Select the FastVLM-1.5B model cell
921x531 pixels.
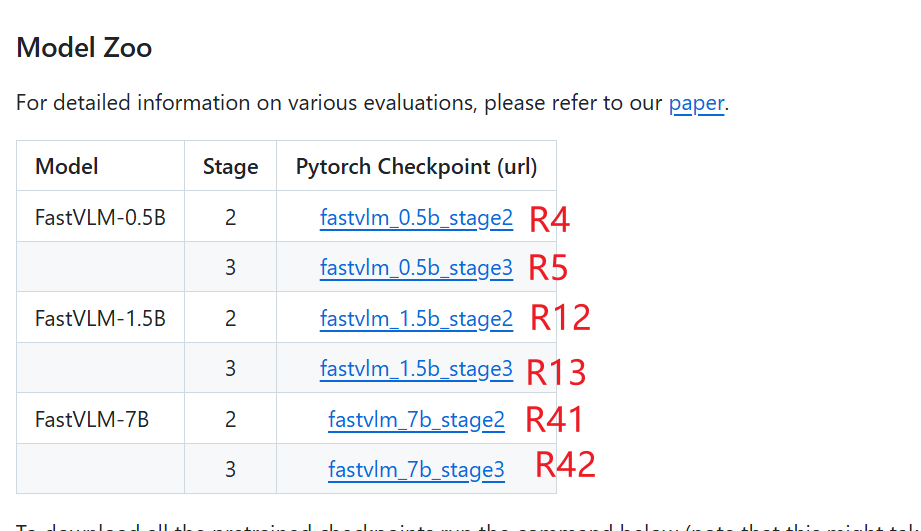tap(100, 318)
